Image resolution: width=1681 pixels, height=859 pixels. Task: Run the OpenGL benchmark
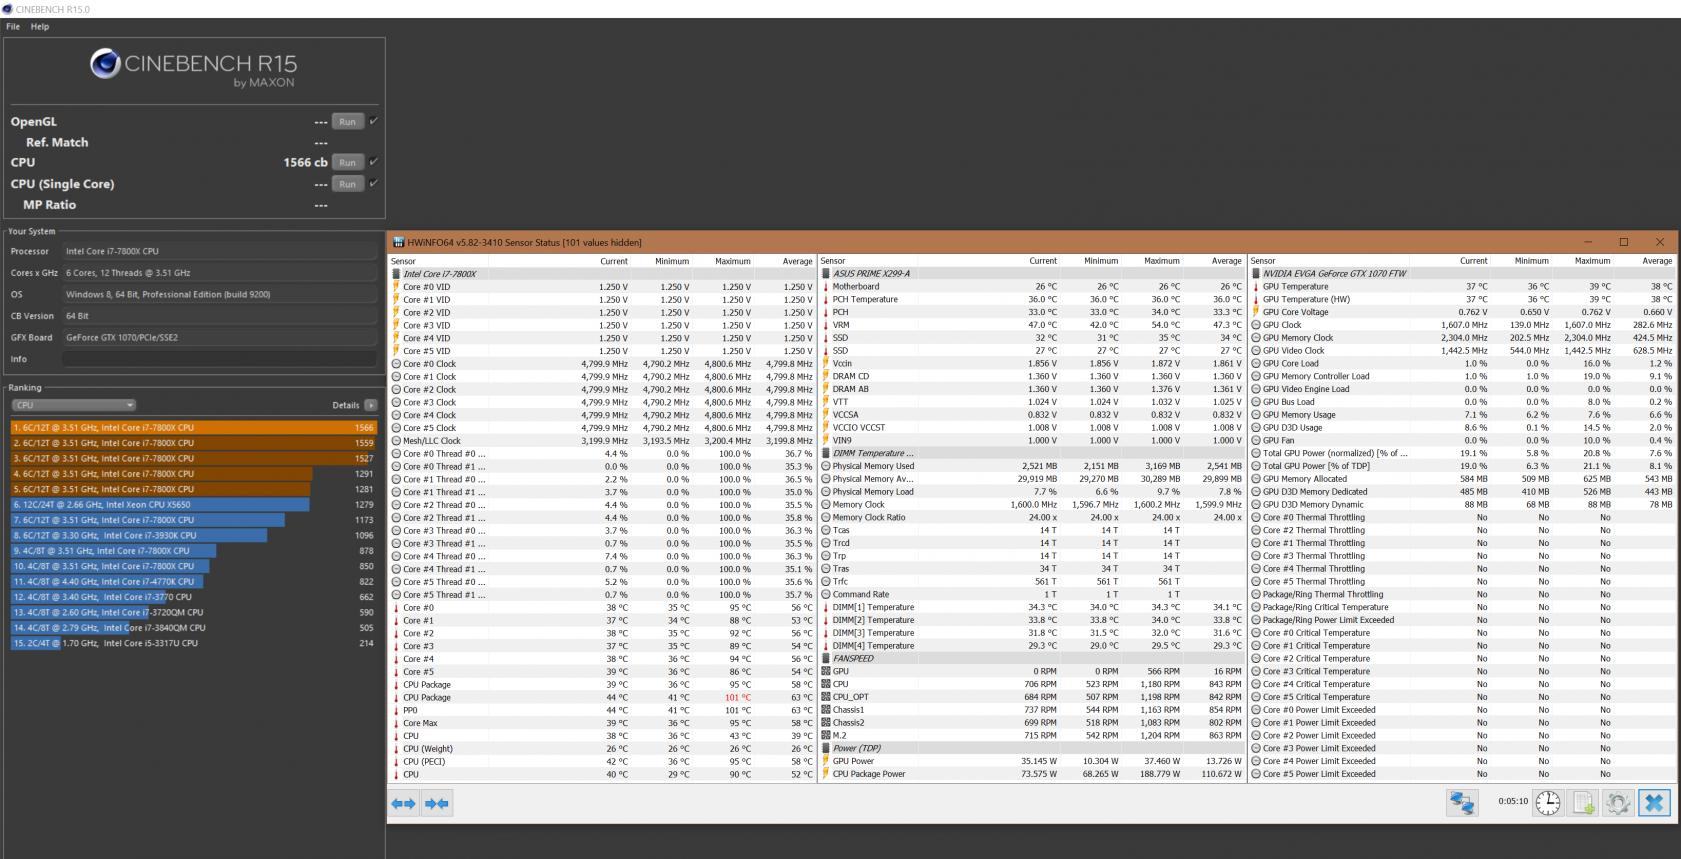[347, 122]
